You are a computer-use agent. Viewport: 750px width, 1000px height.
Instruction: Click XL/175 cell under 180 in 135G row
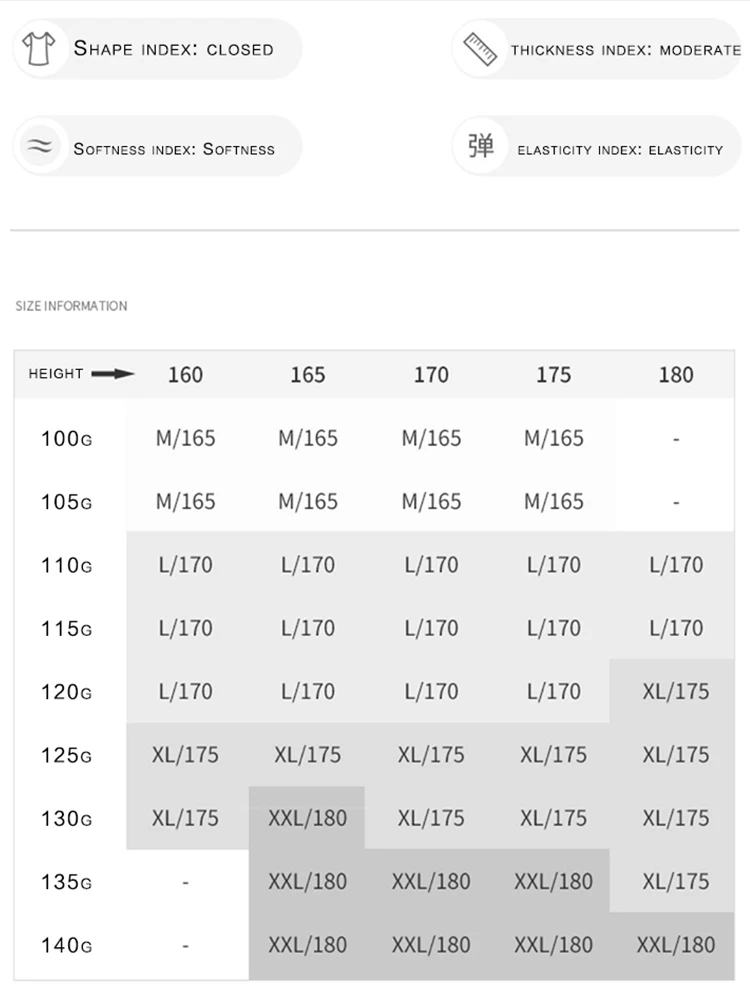coord(676,881)
